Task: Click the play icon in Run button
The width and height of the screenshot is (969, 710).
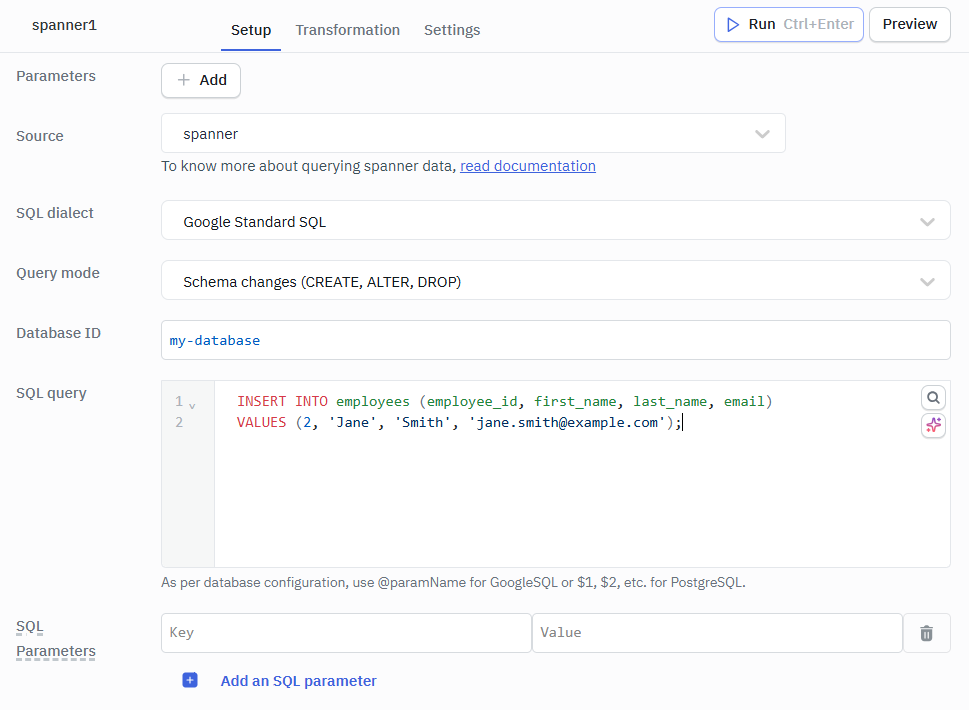Action: pos(733,25)
